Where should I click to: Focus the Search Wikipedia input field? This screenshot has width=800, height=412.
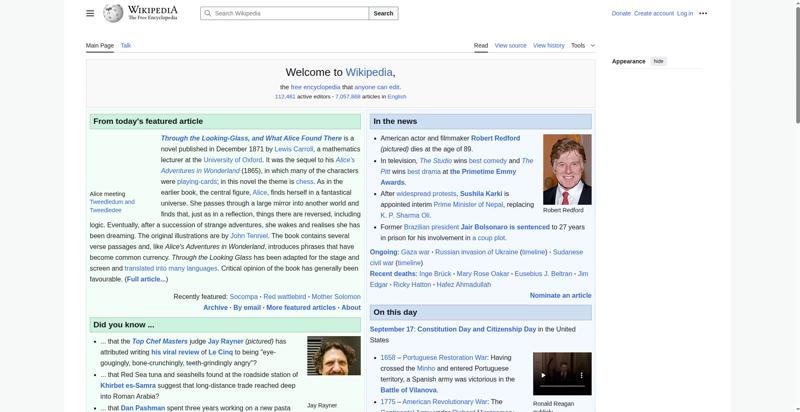point(285,13)
